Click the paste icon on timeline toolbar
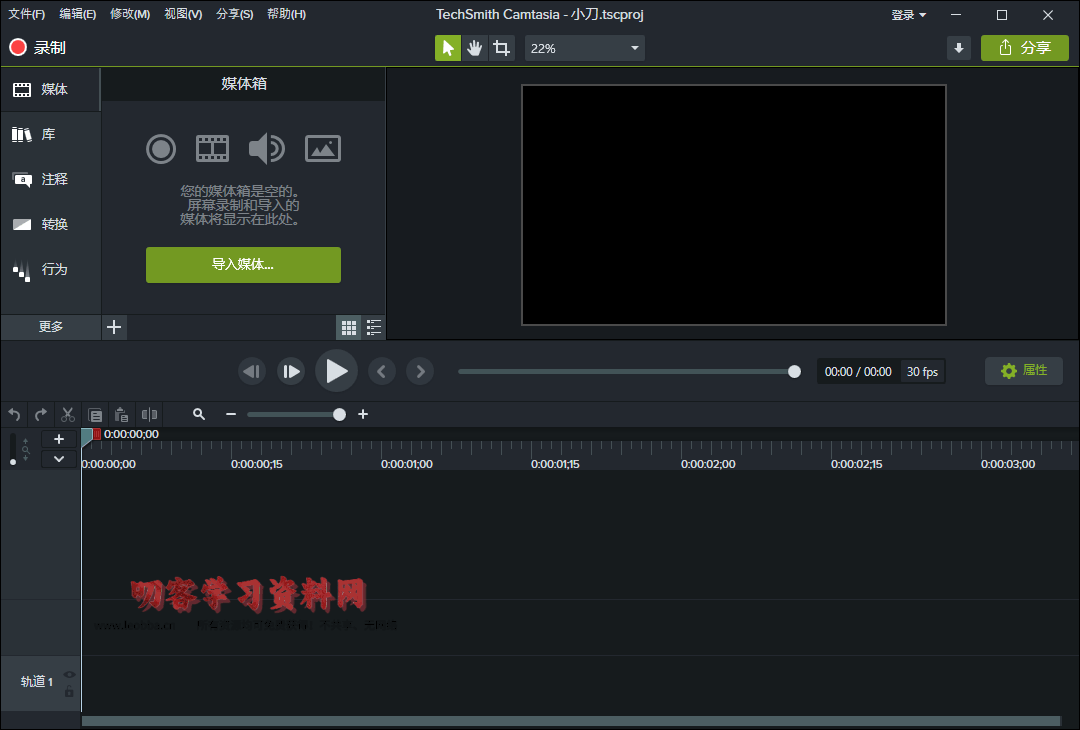 pyautogui.click(x=122, y=414)
